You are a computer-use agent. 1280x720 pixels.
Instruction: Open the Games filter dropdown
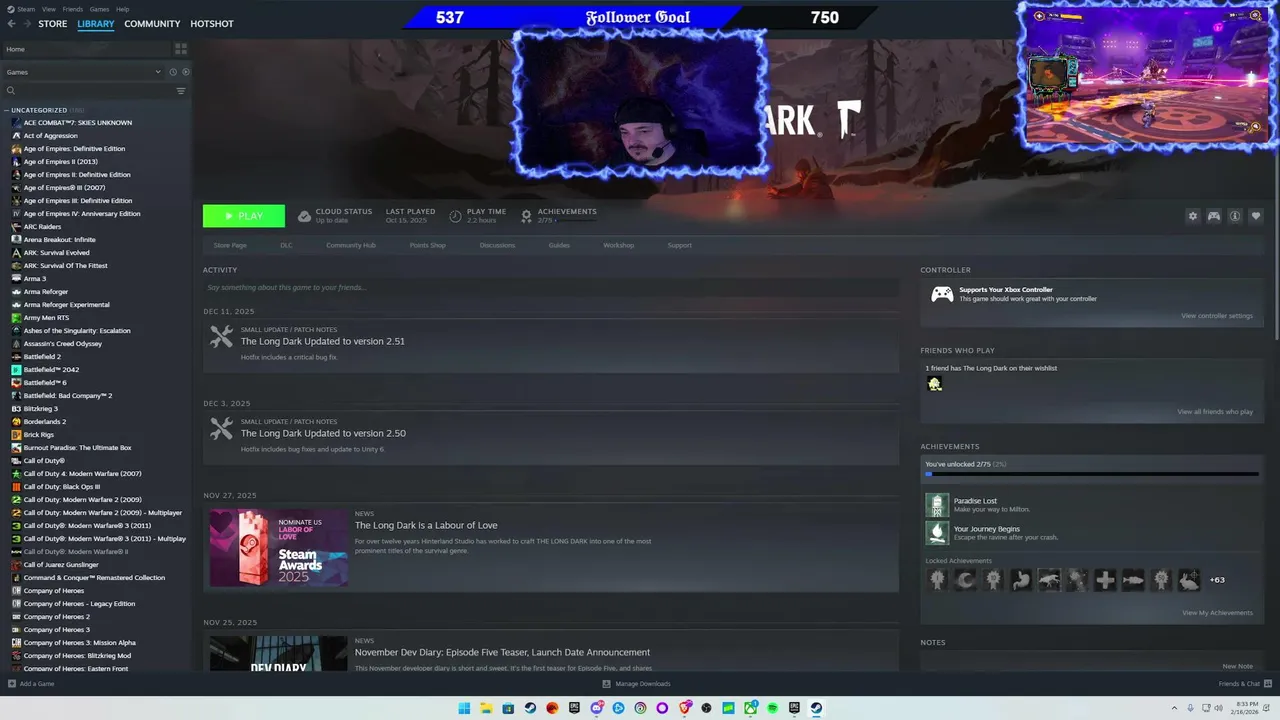click(83, 72)
